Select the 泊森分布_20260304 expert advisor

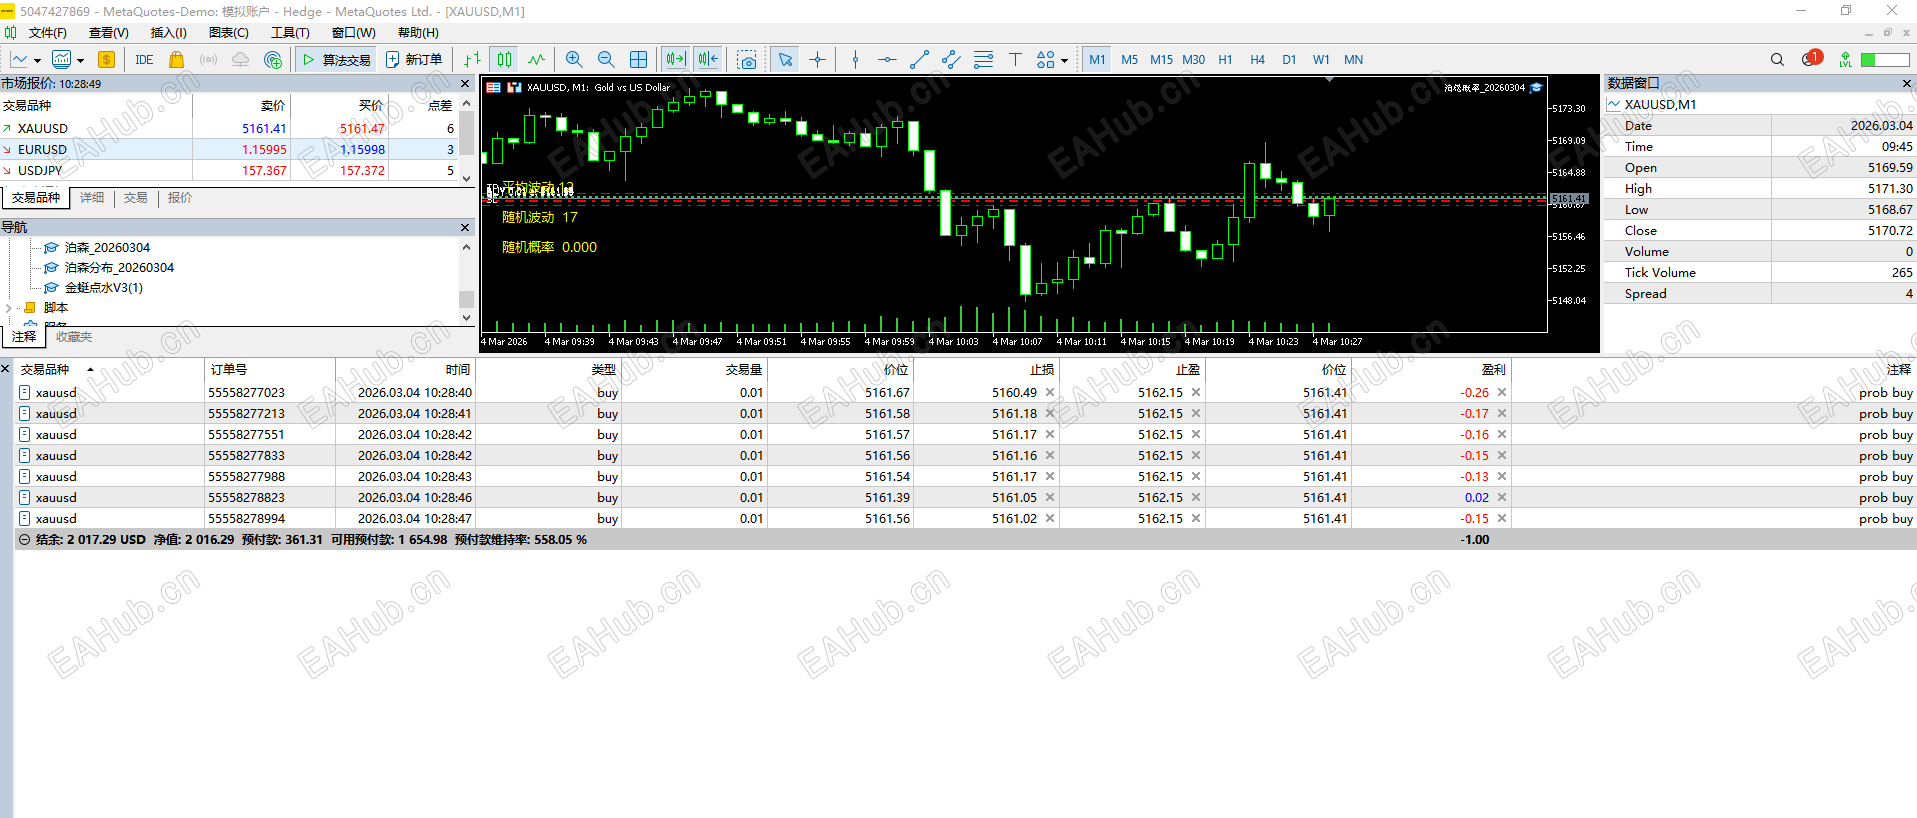[119, 268]
